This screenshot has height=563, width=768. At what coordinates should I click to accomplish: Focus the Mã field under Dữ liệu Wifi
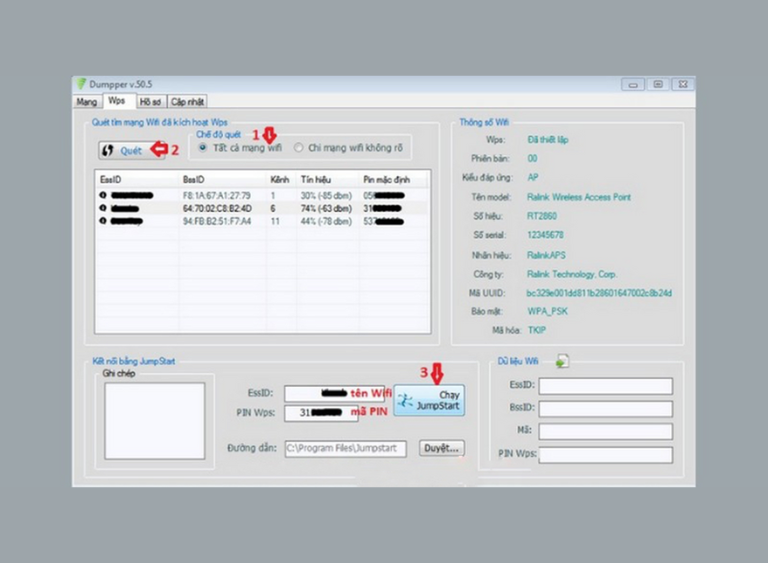(x=605, y=432)
